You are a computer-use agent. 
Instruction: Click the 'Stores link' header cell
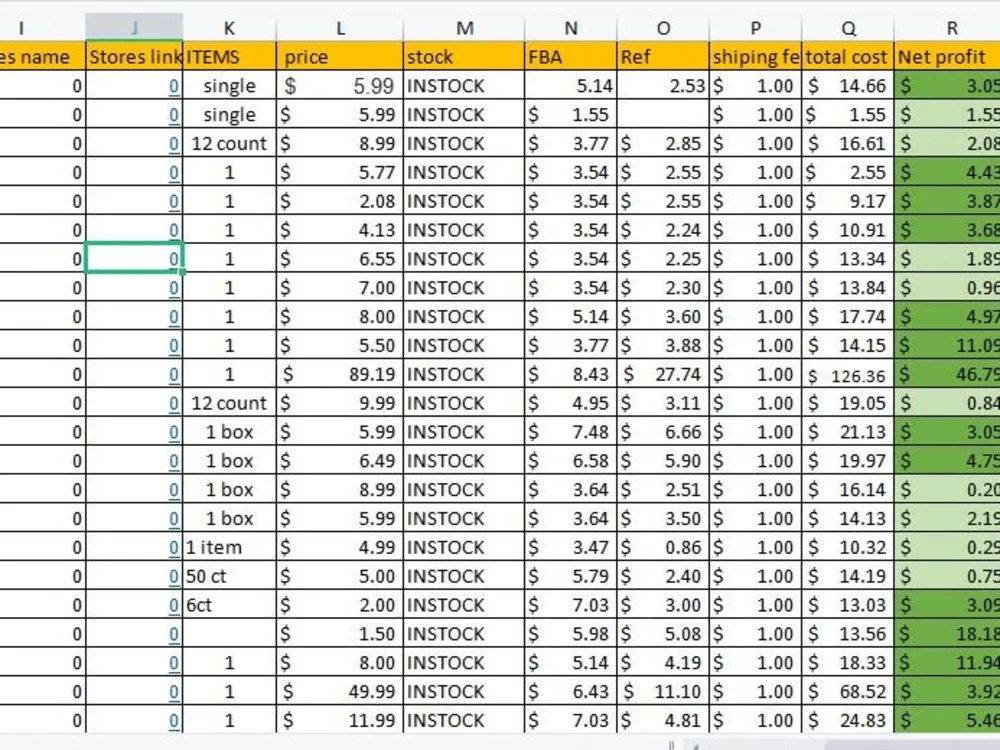click(134, 57)
